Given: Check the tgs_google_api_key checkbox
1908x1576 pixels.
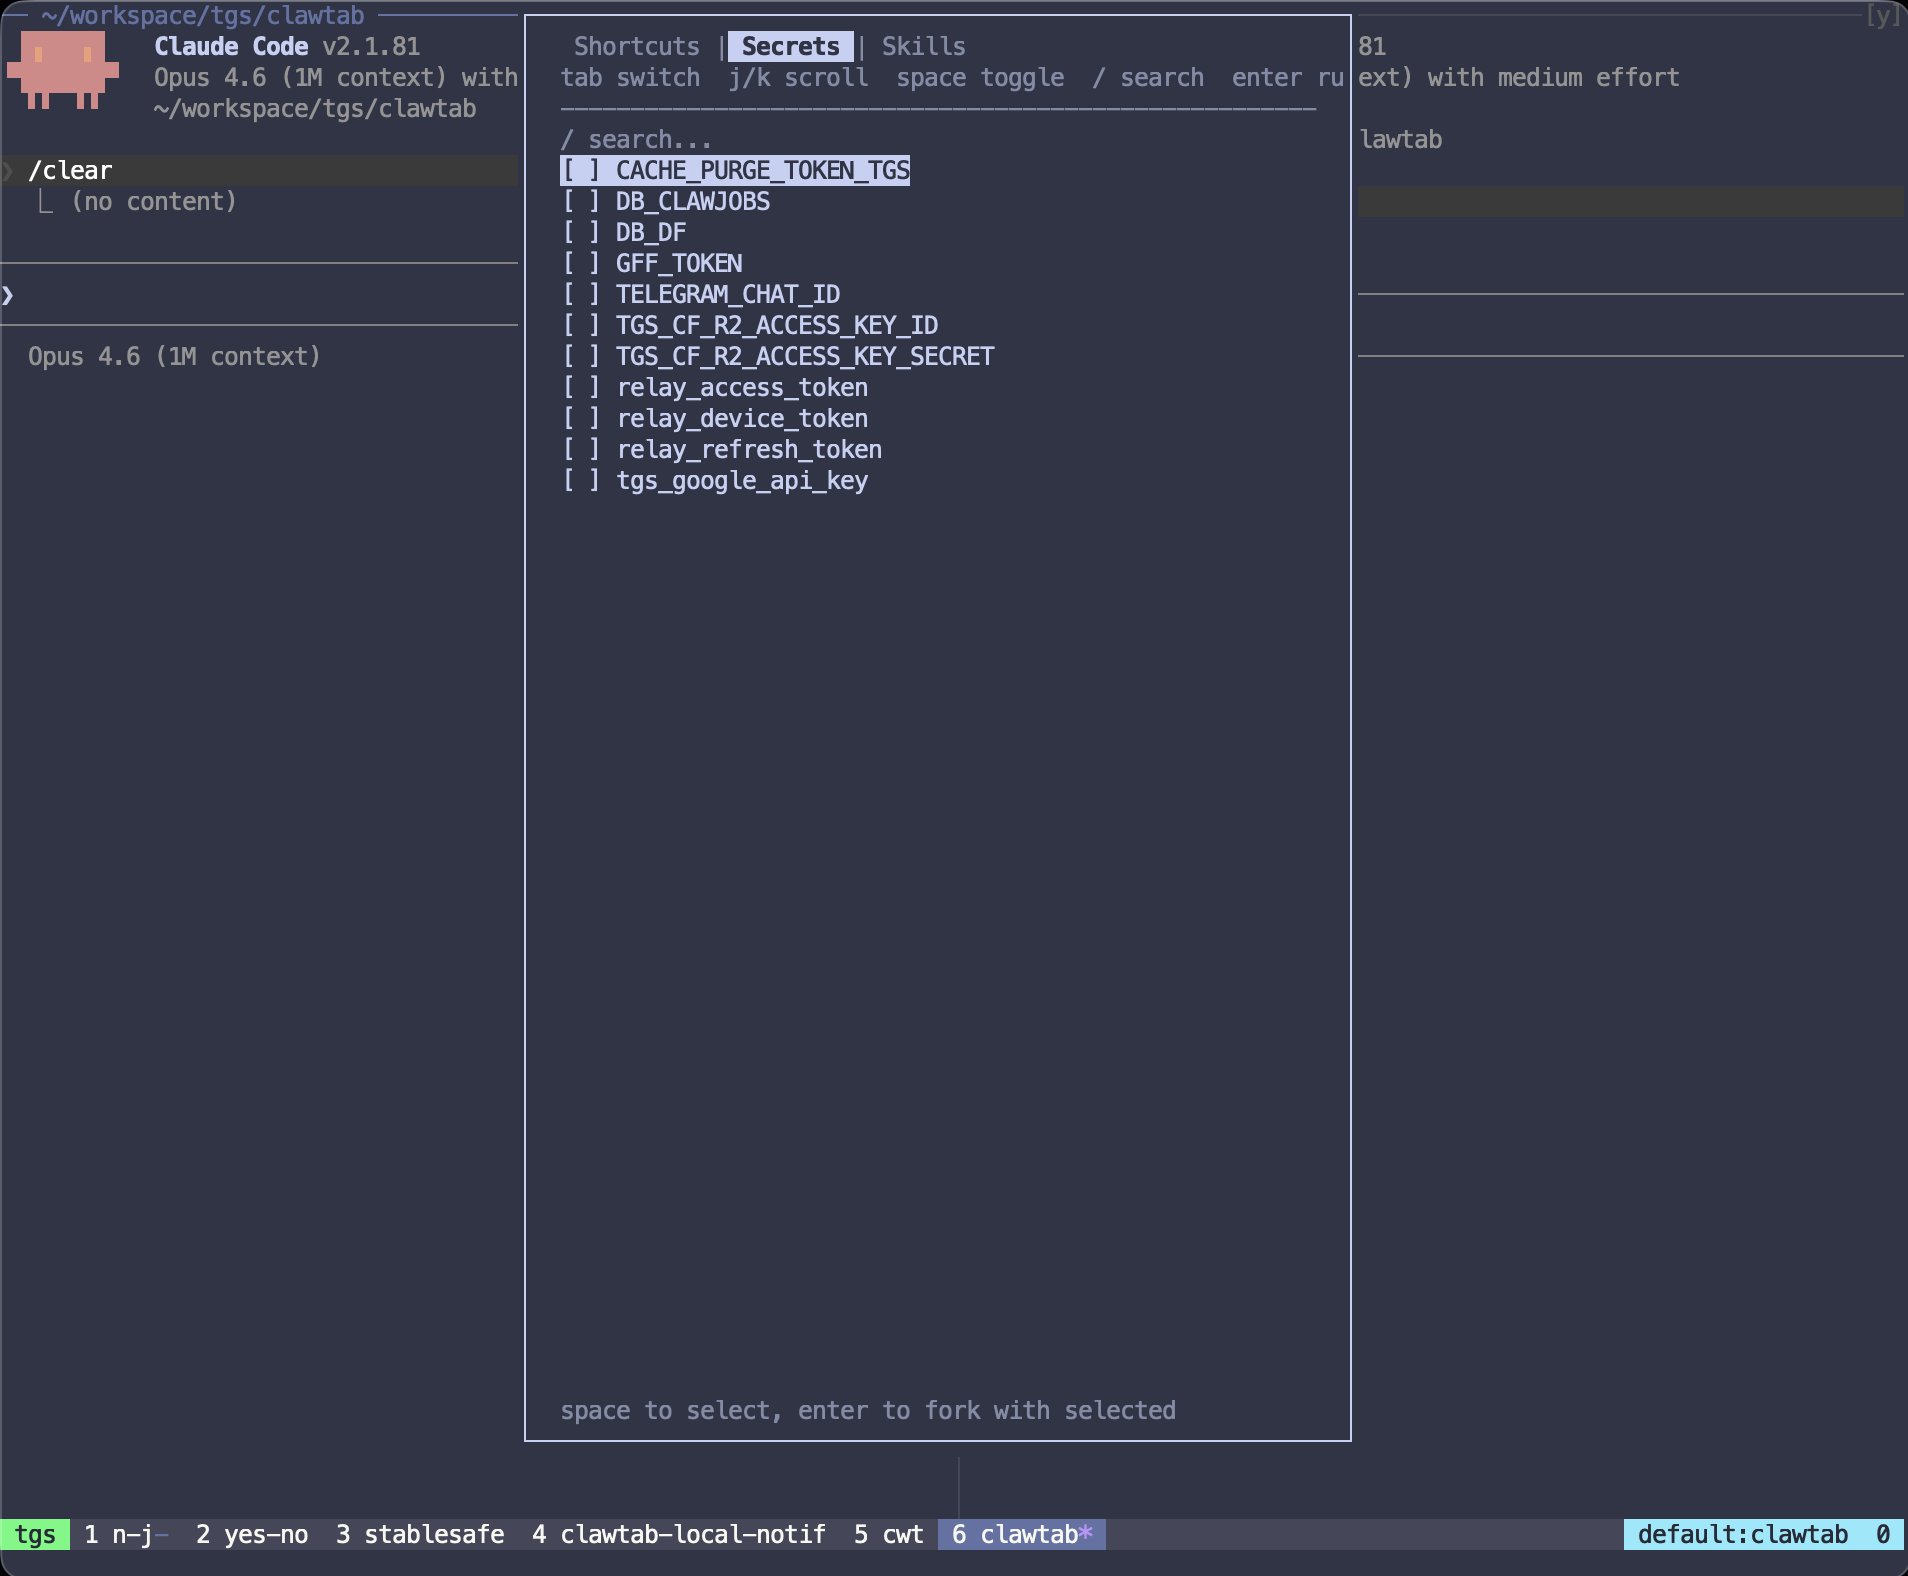Looking at the screenshot, I should pyautogui.click(x=581, y=481).
